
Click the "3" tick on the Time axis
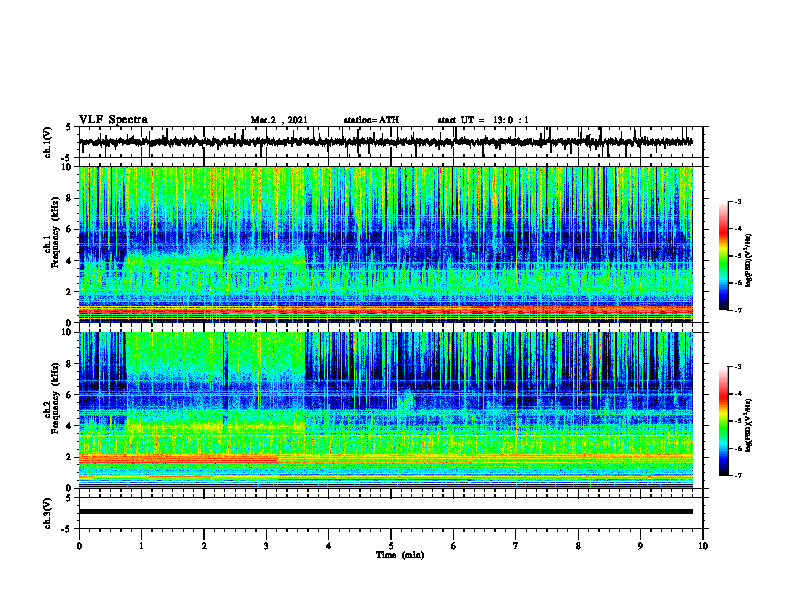pos(266,546)
